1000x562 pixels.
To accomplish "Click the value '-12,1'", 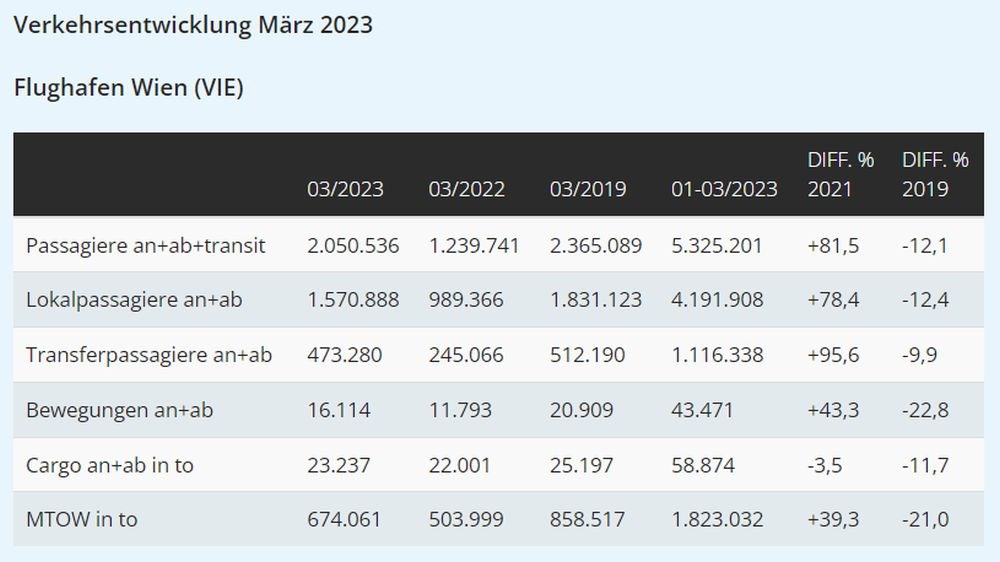I will click(x=925, y=246).
